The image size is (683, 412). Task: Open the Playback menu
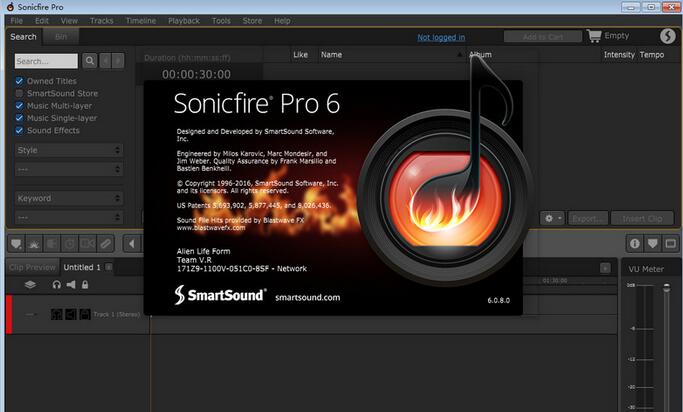[x=184, y=20]
